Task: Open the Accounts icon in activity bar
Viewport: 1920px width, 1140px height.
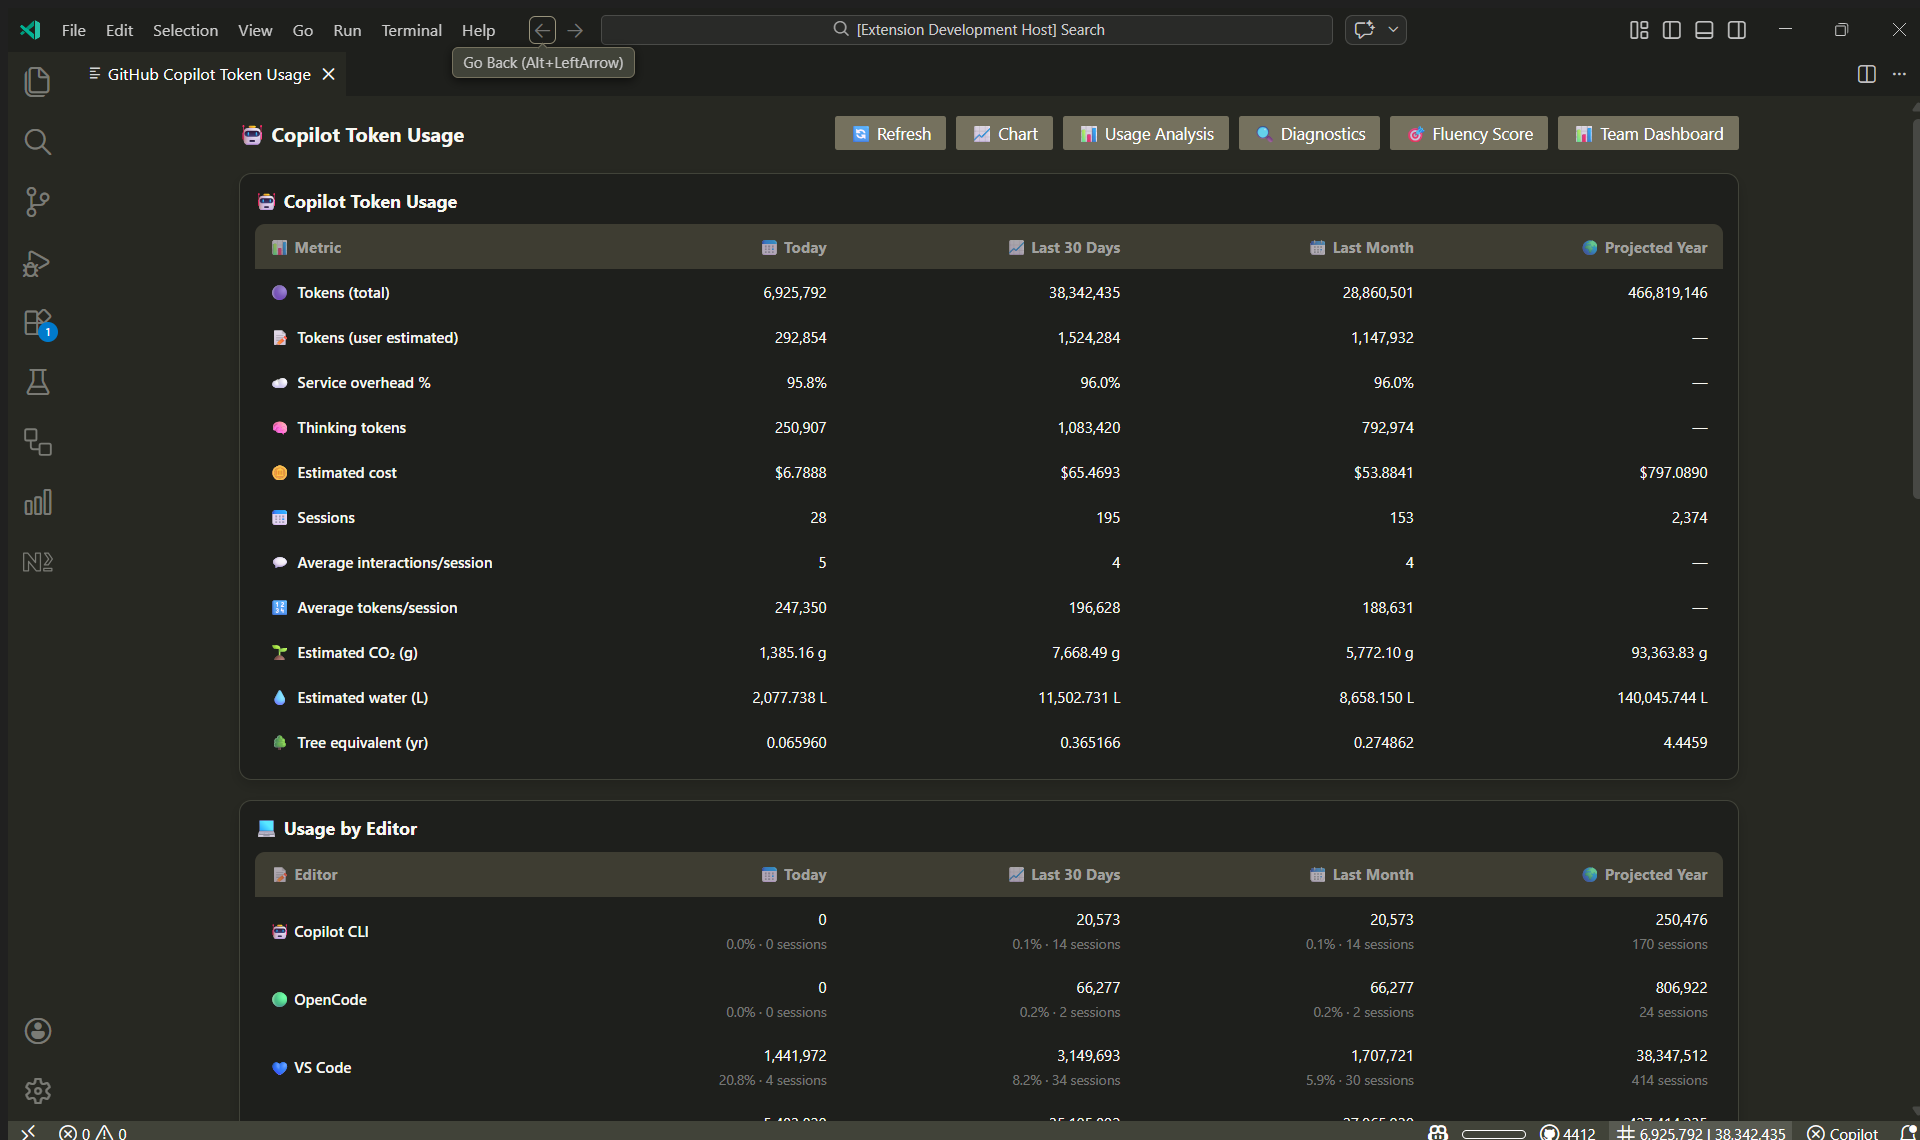Action: click(x=37, y=1031)
